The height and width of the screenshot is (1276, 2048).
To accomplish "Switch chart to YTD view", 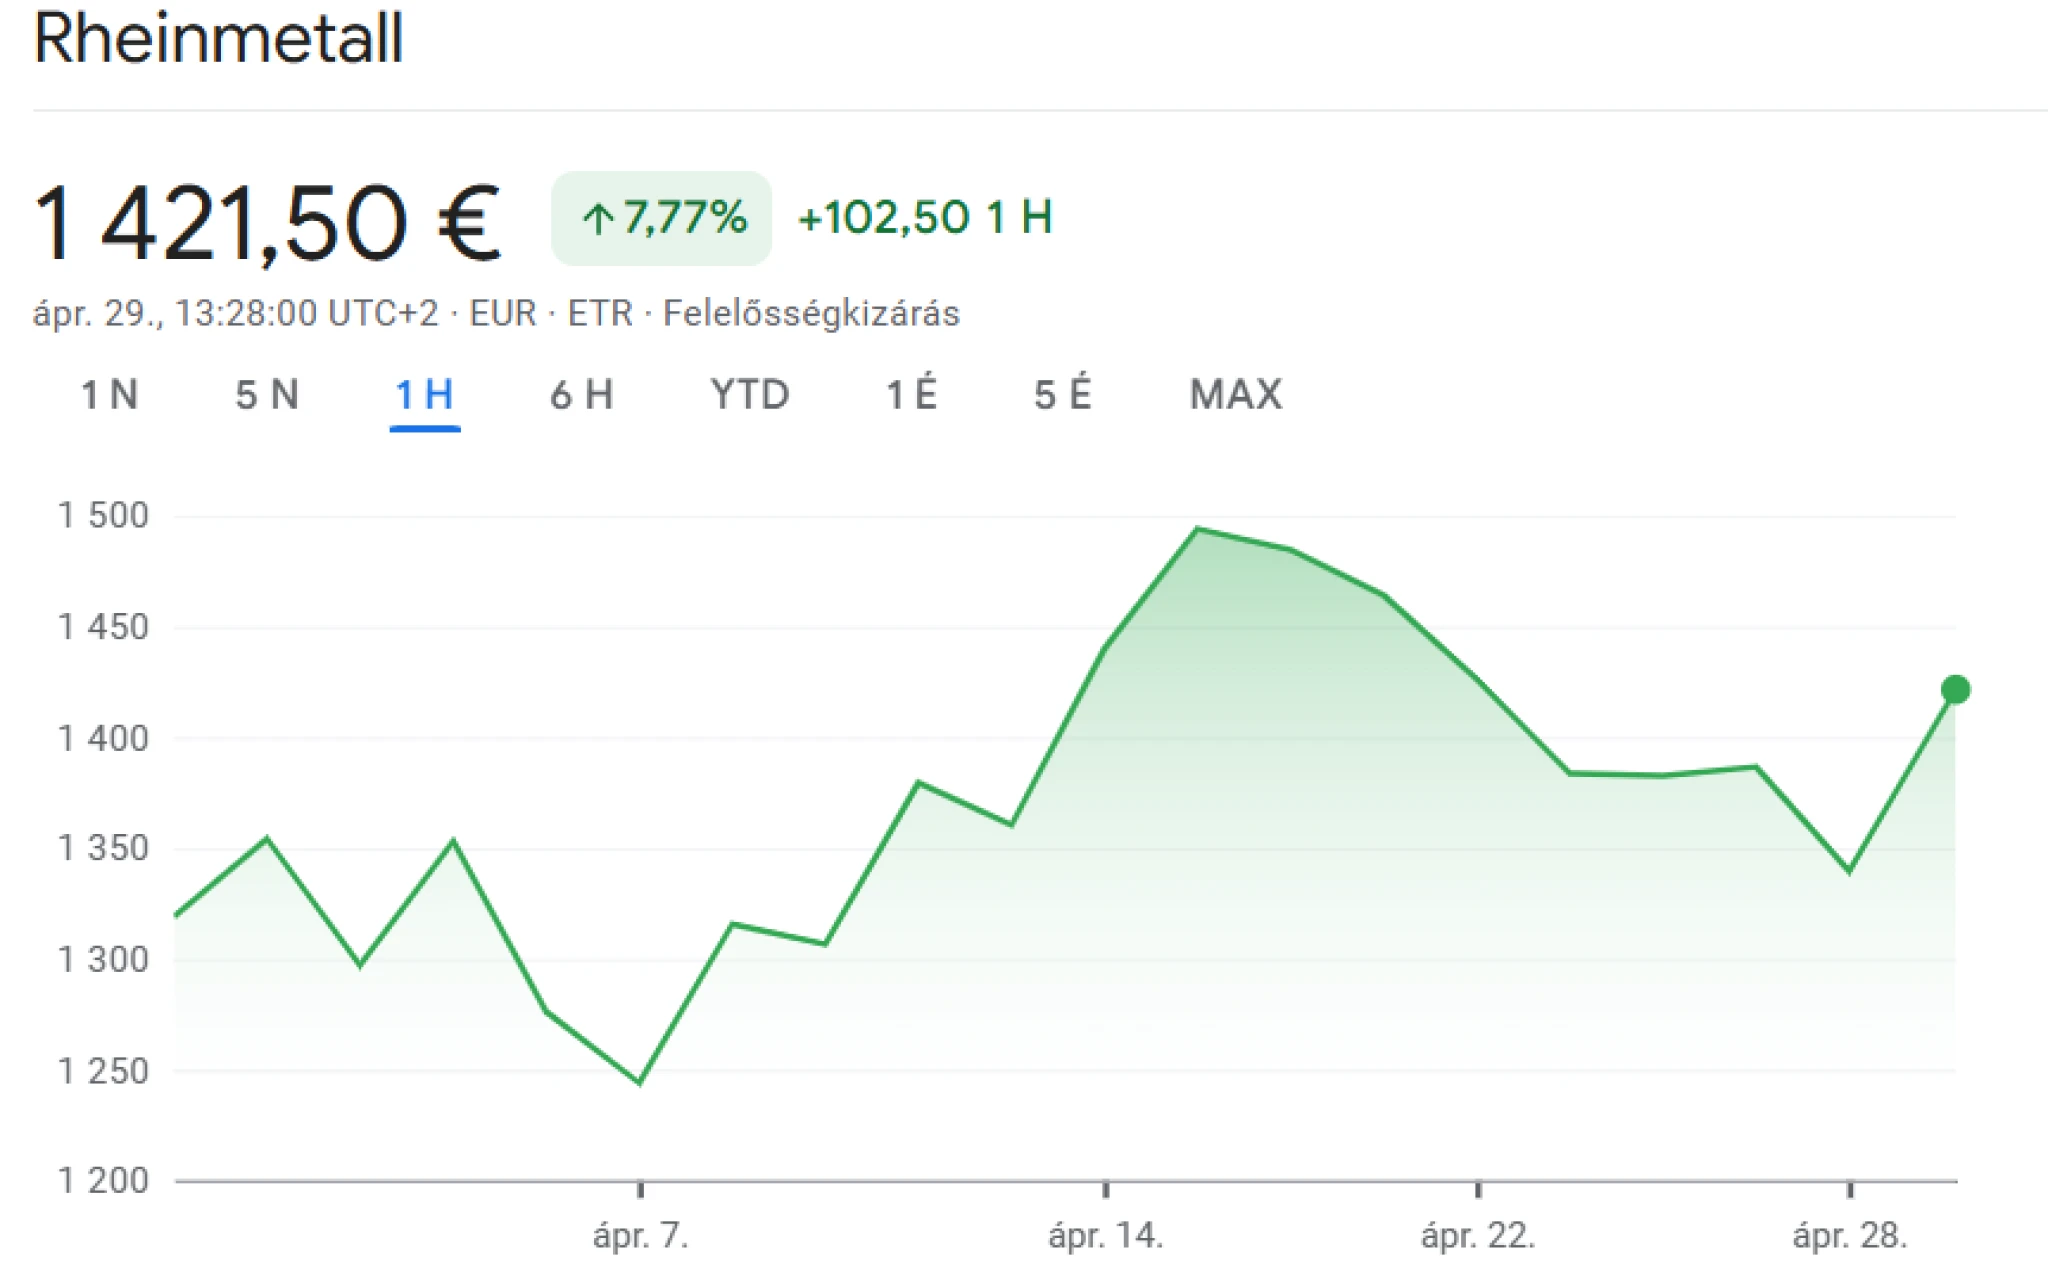I will [750, 395].
